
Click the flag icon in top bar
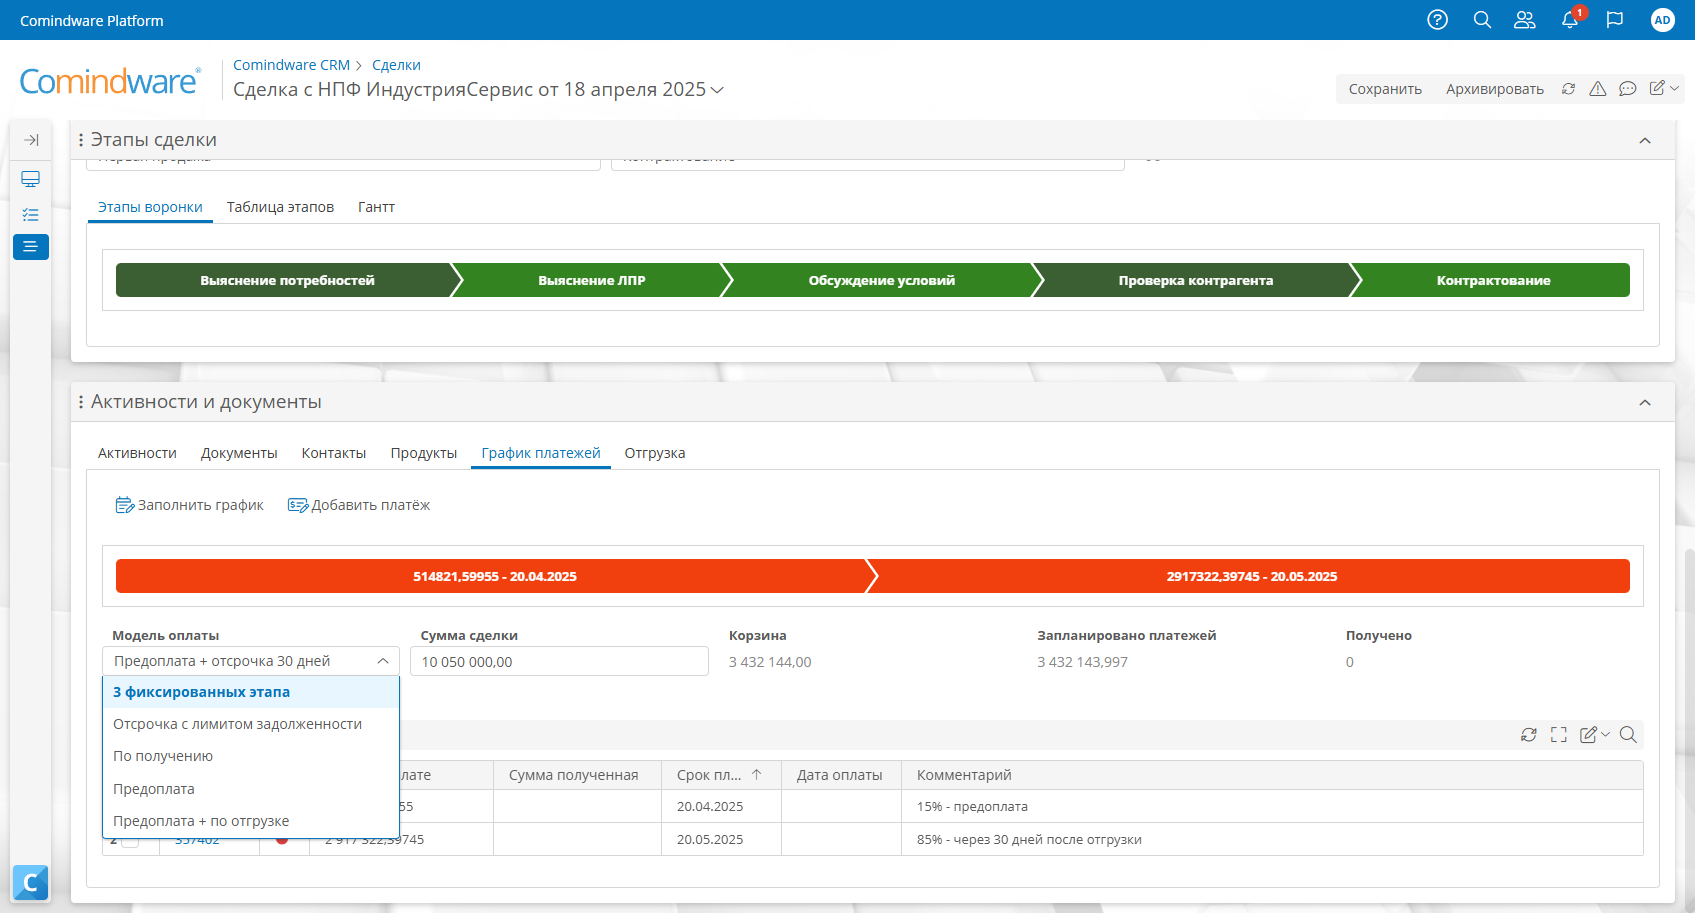(1614, 20)
